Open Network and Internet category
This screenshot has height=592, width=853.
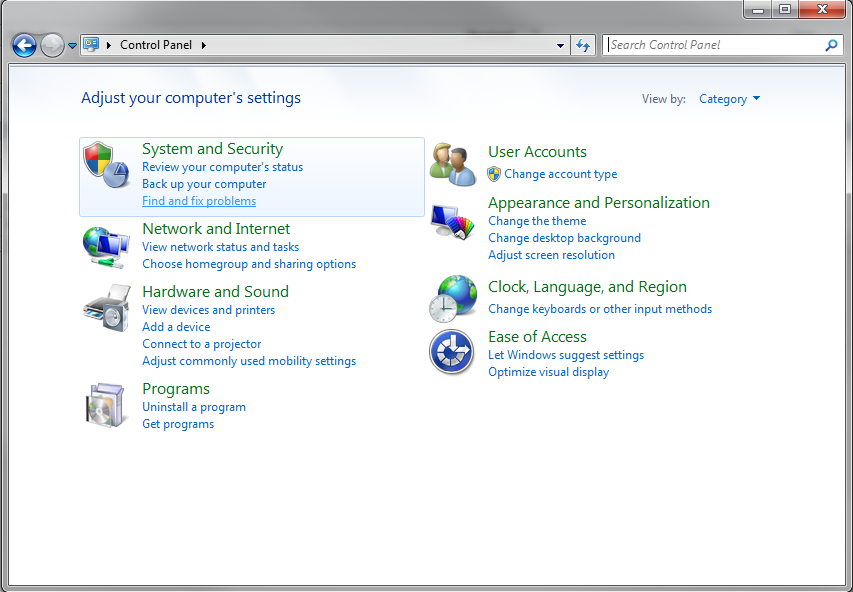pyautogui.click(x=216, y=229)
